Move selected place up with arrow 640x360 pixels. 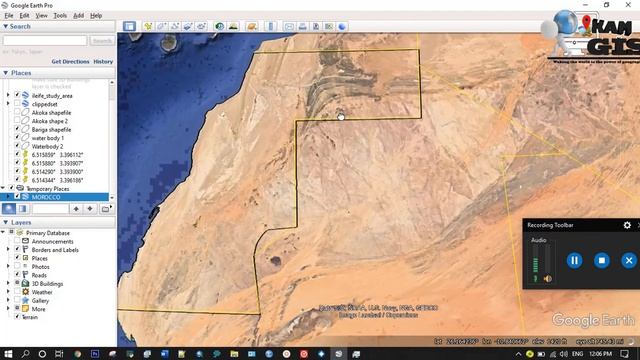pyautogui.click(x=76, y=209)
